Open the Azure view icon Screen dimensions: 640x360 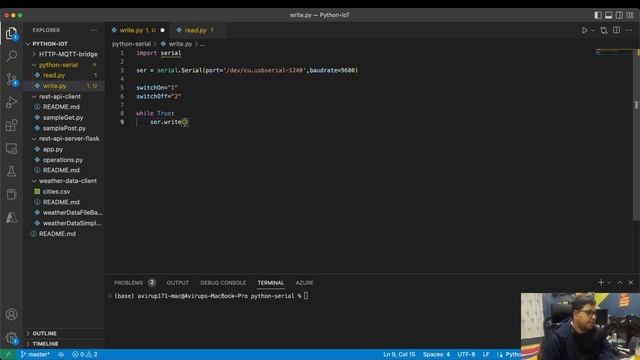click(11, 218)
